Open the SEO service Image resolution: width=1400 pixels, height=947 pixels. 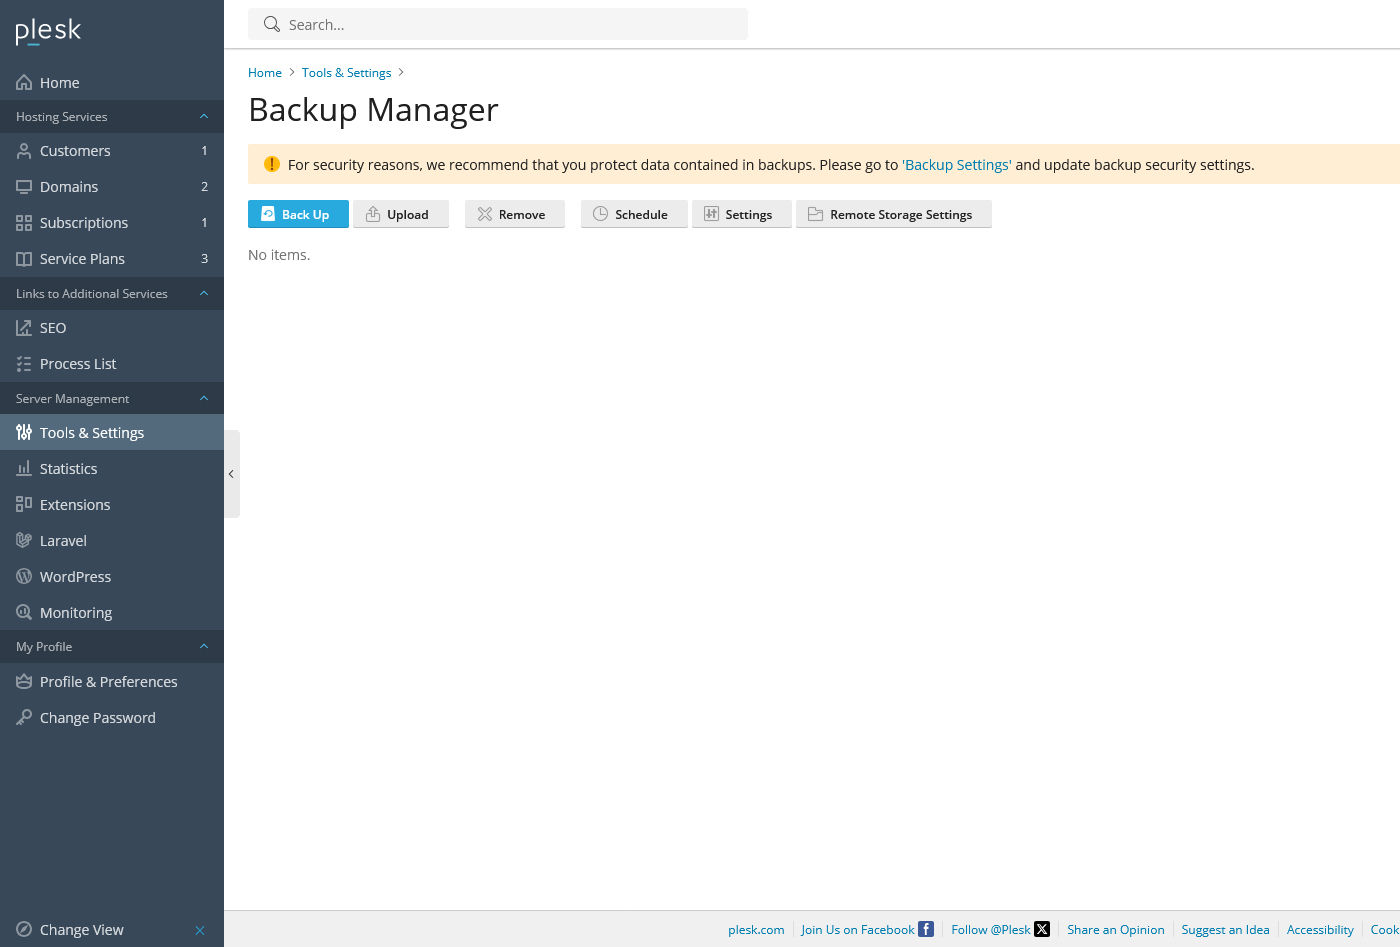click(51, 327)
